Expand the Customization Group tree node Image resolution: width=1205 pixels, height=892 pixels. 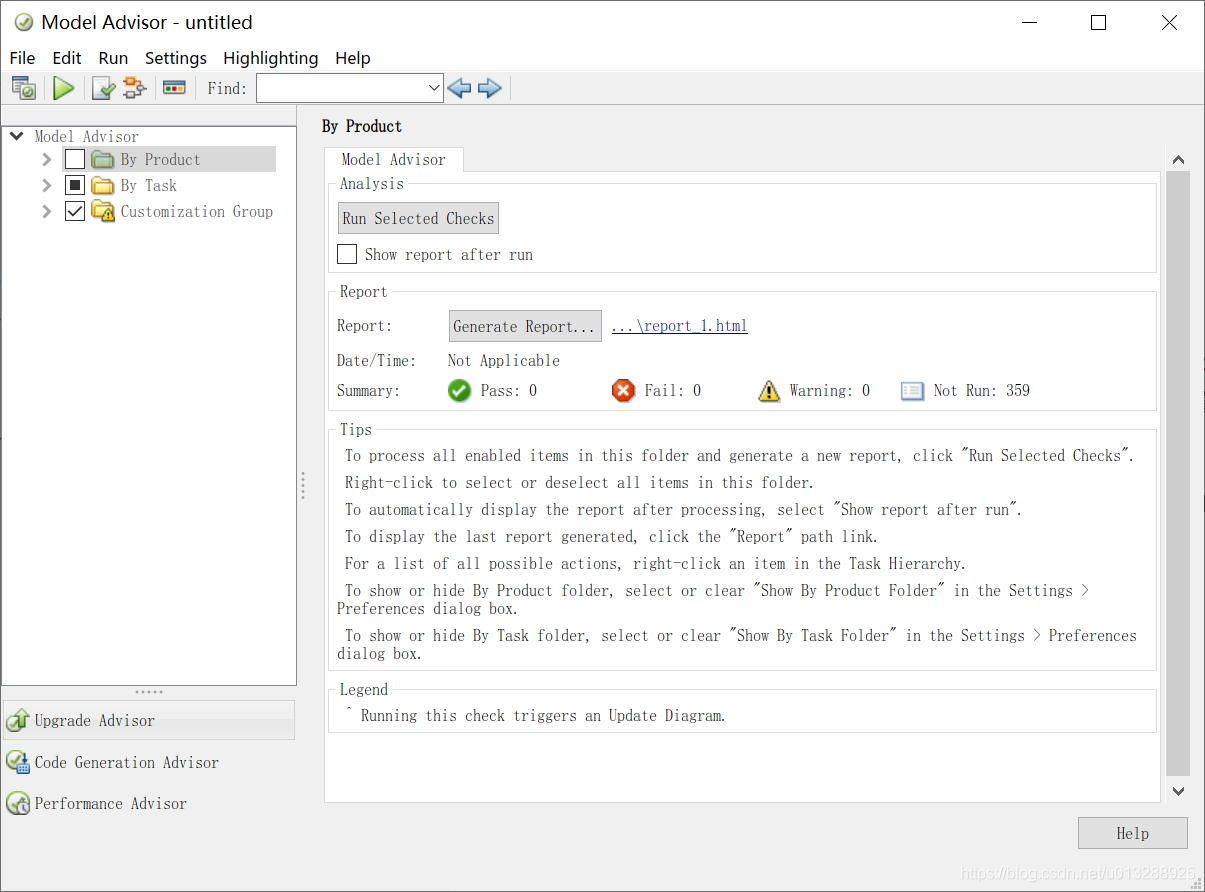pyautogui.click(x=46, y=211)
